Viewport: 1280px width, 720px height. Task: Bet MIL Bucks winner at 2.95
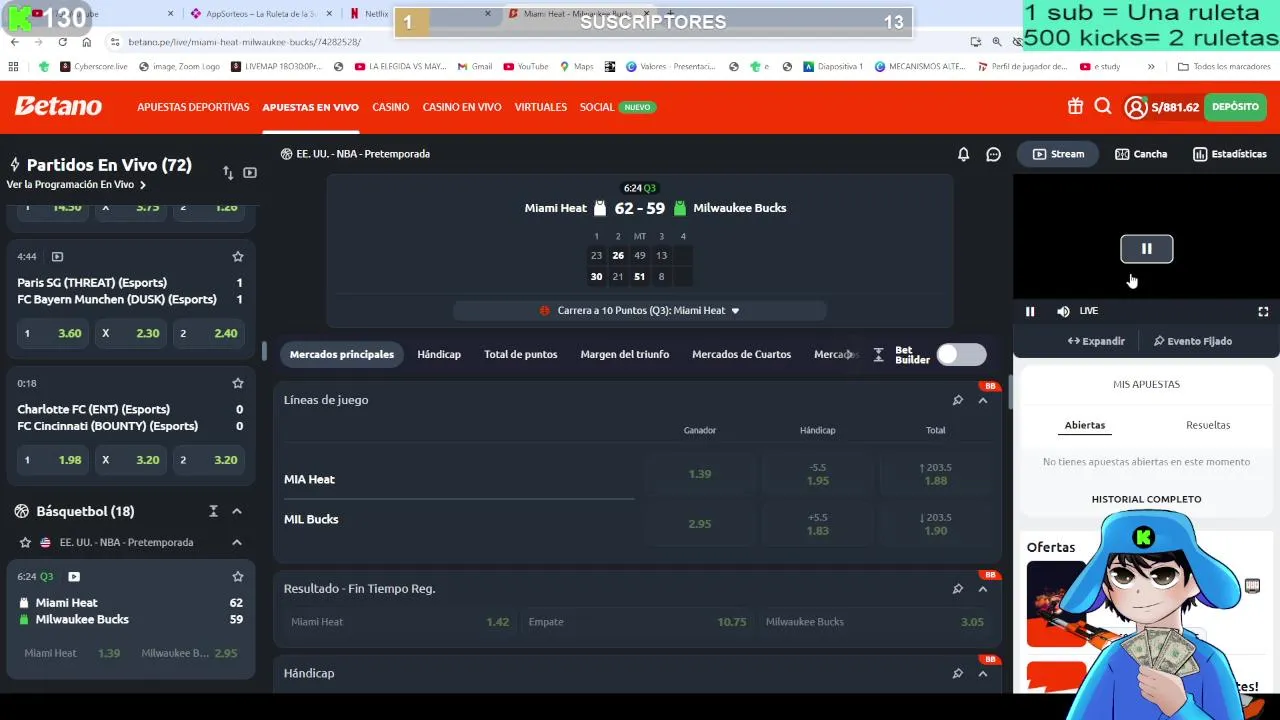coord(700,524)
